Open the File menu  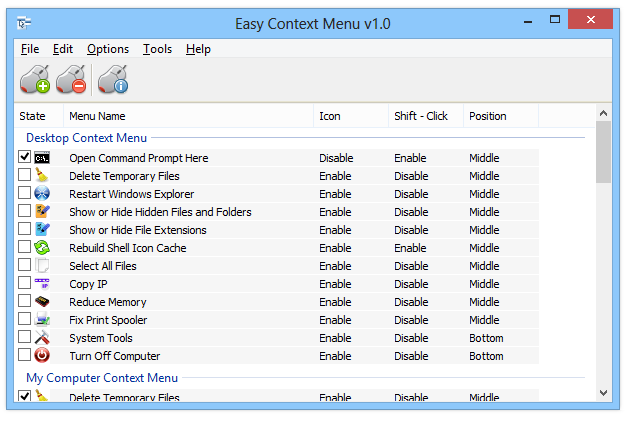click(x=30, y=49)
